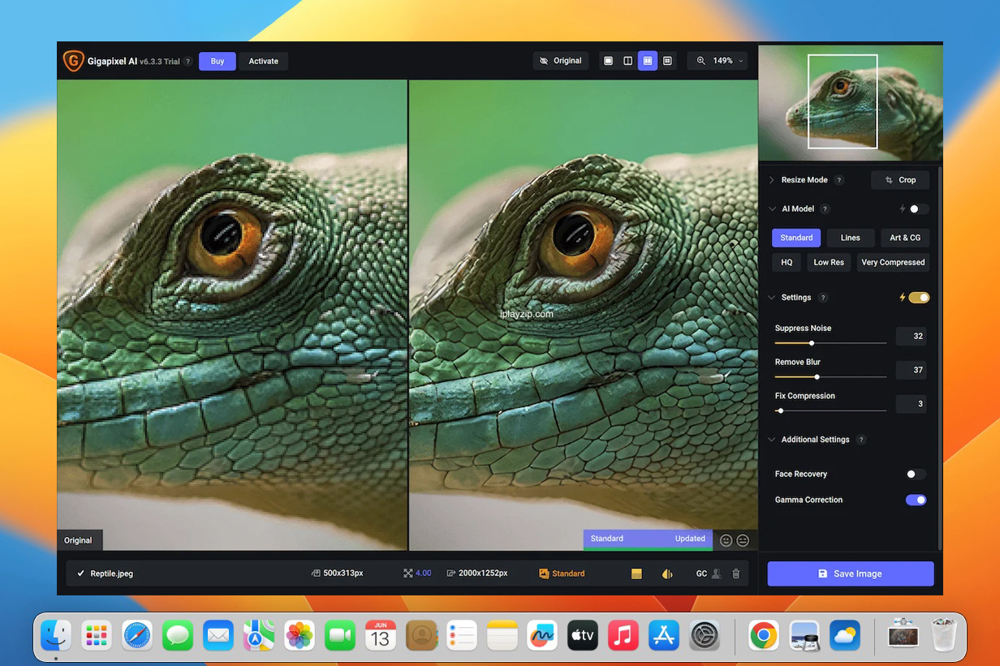
Task: Click the happy face rating icon
Action: pos(726,540)
